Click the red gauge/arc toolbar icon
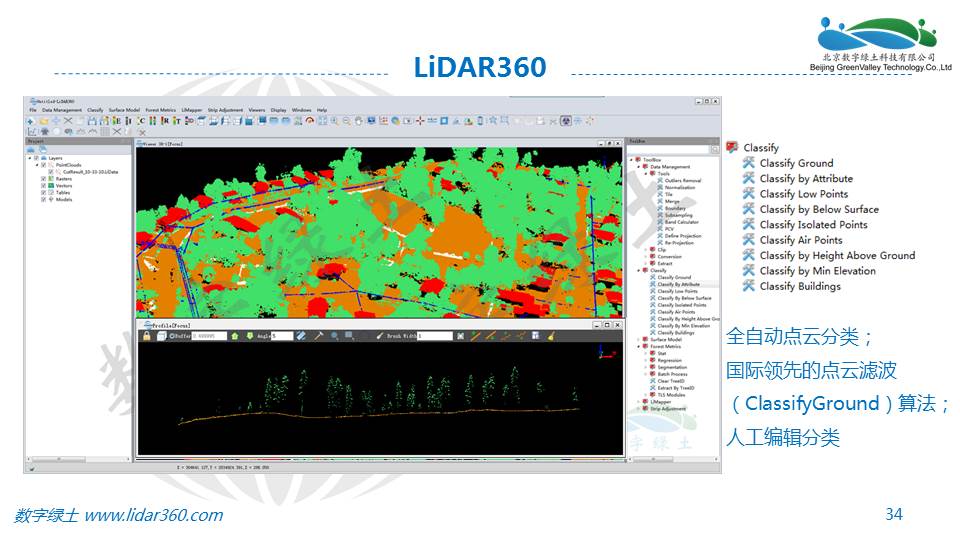Screen dimensions: 960x540 310,121
